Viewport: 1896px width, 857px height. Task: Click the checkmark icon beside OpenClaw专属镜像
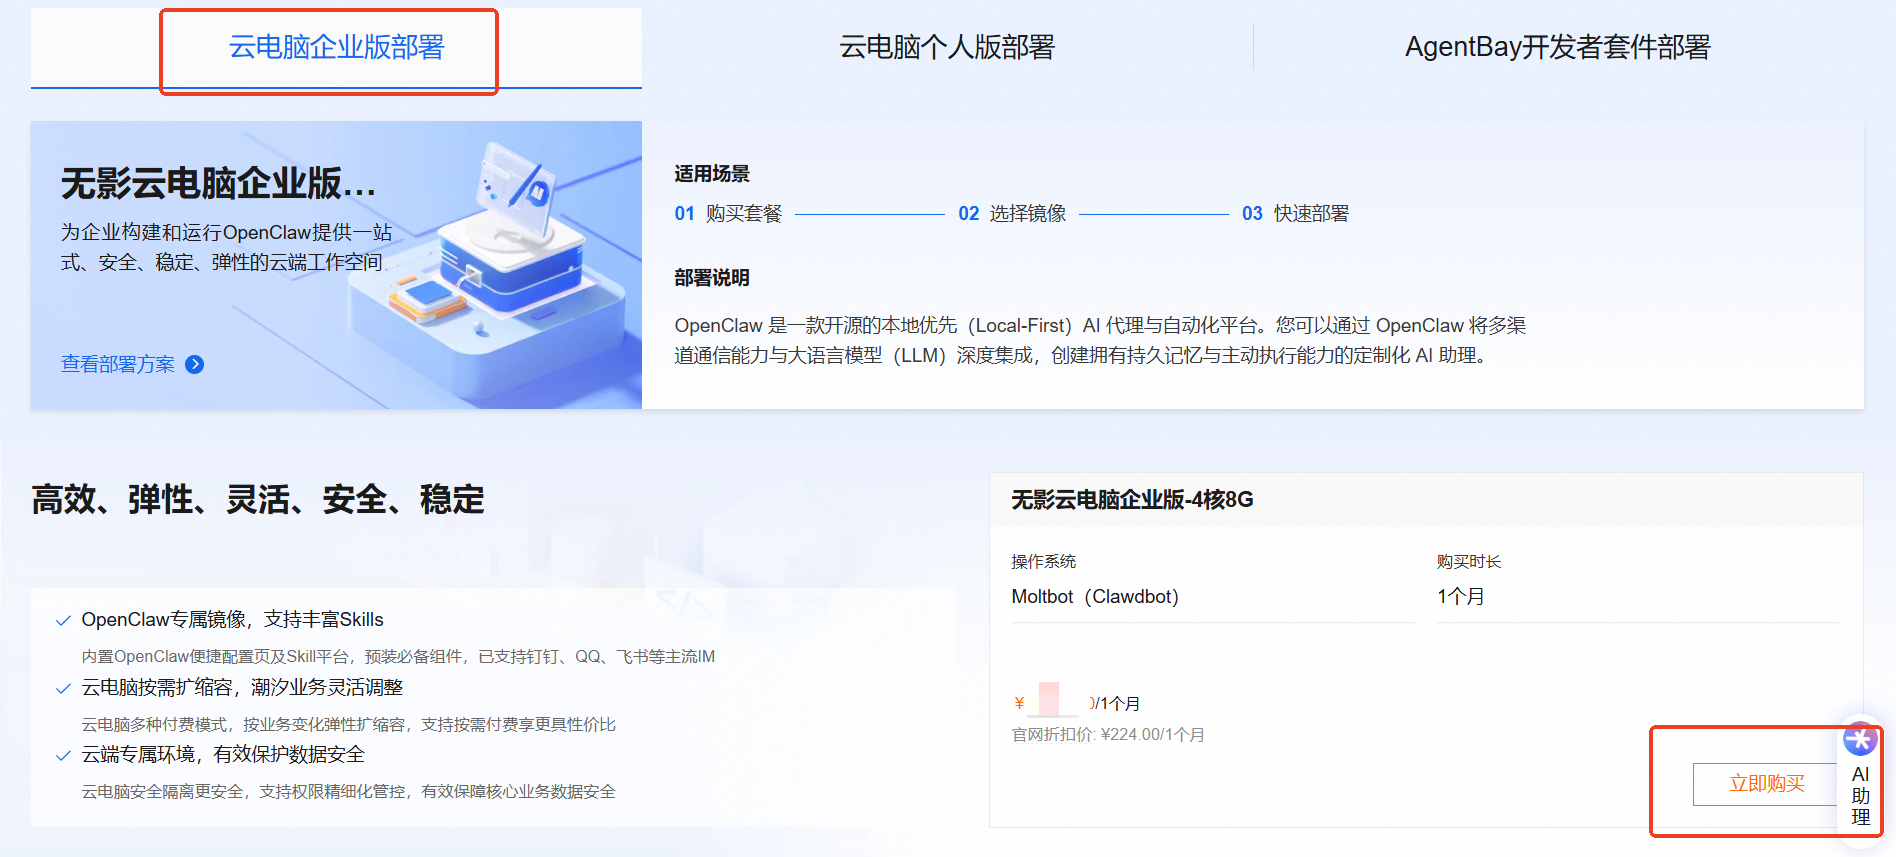[63, 621]
